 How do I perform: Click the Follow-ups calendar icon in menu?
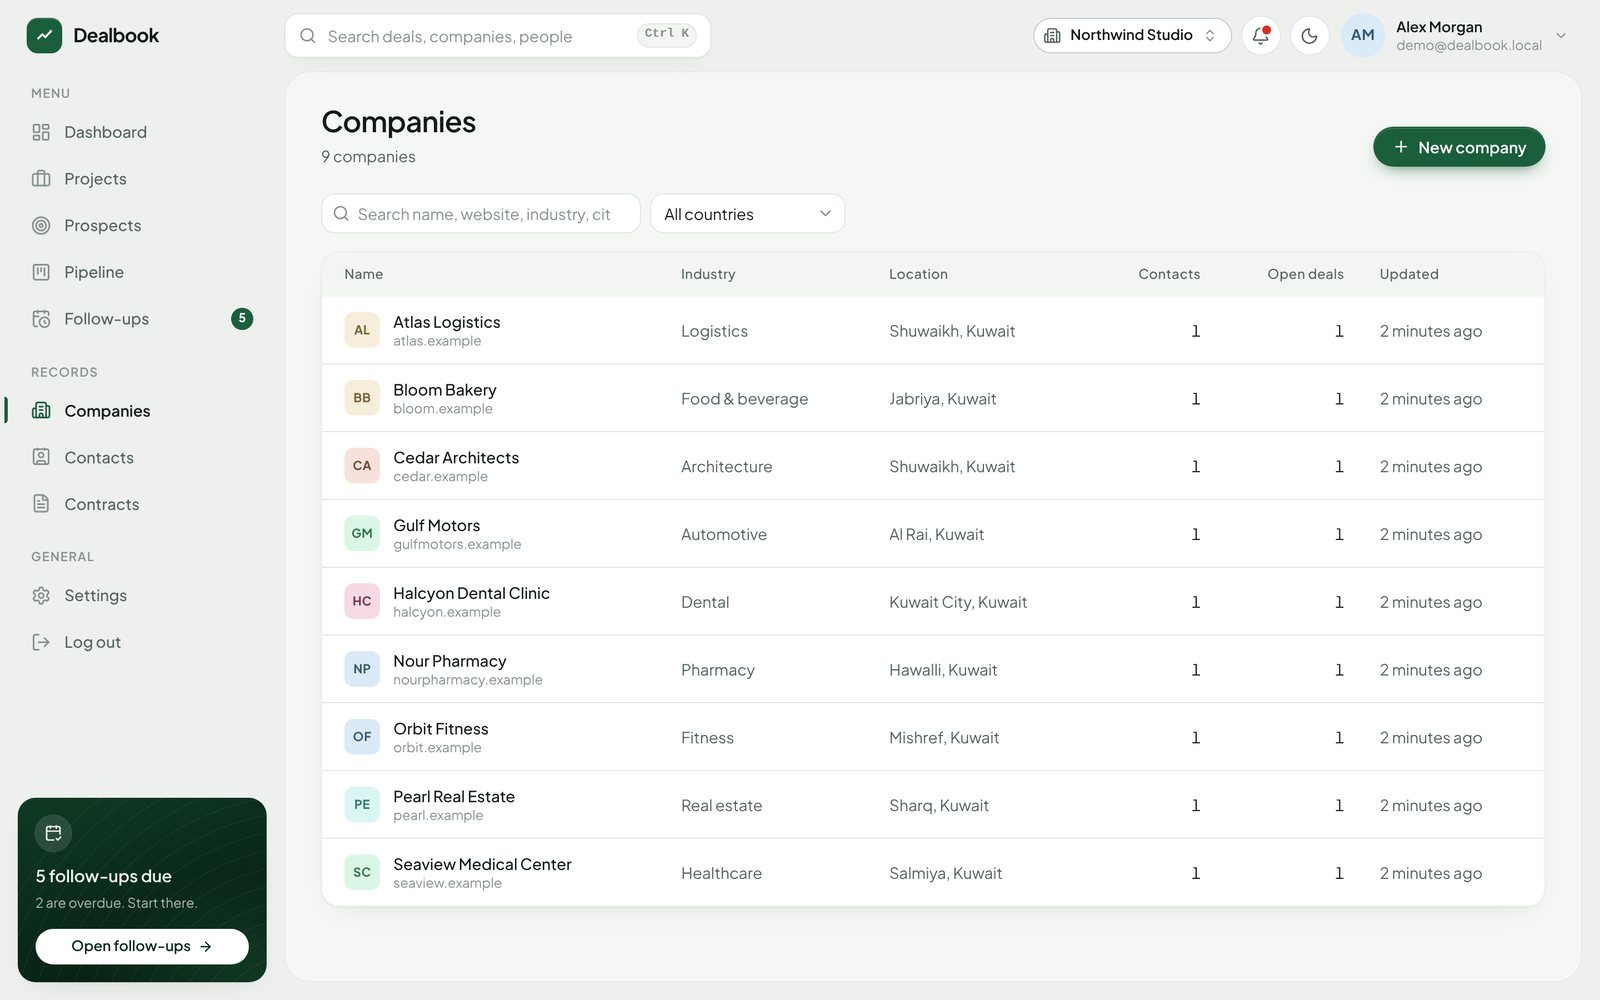click(x=41, y=319)
